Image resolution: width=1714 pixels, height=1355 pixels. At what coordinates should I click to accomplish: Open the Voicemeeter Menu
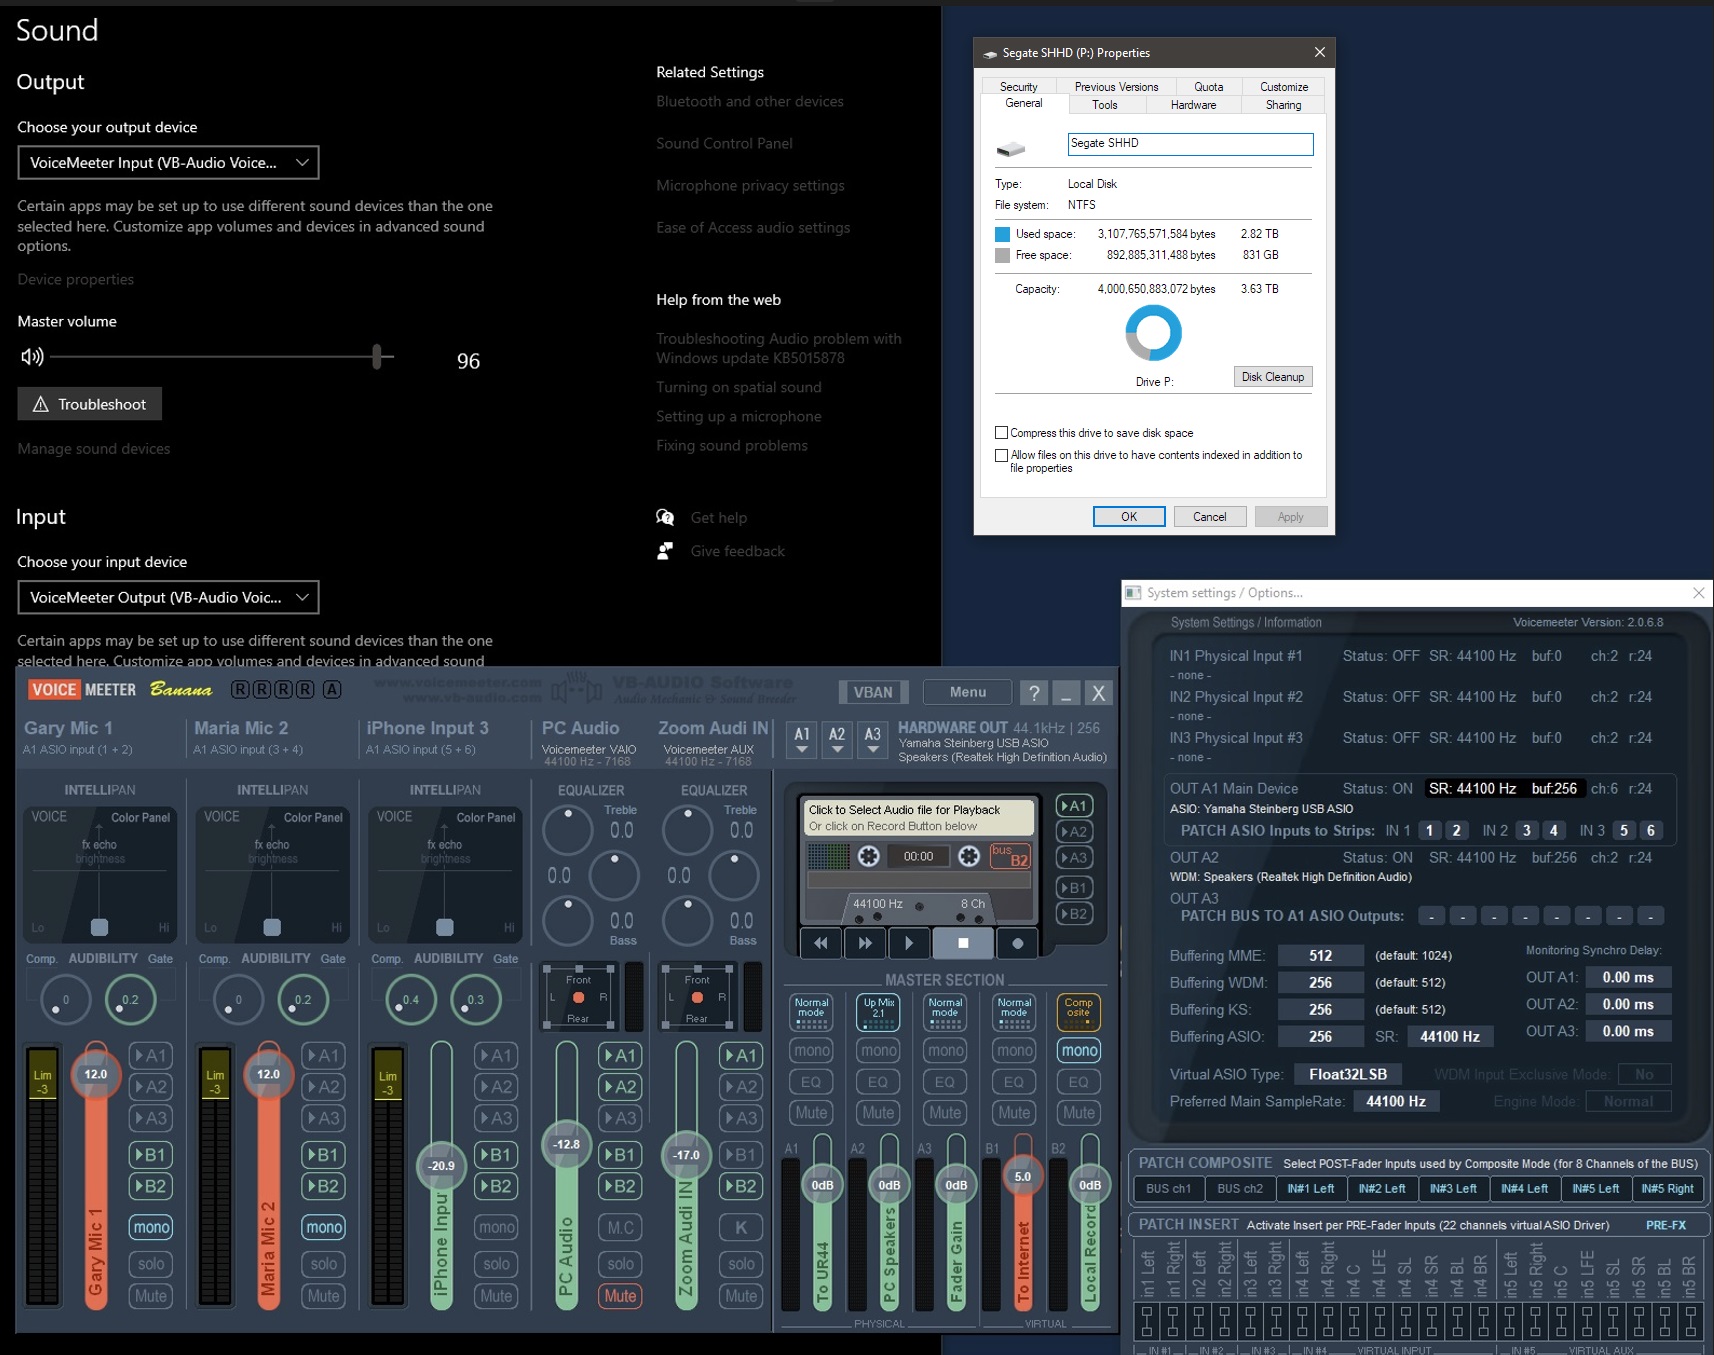click(966, 691)
